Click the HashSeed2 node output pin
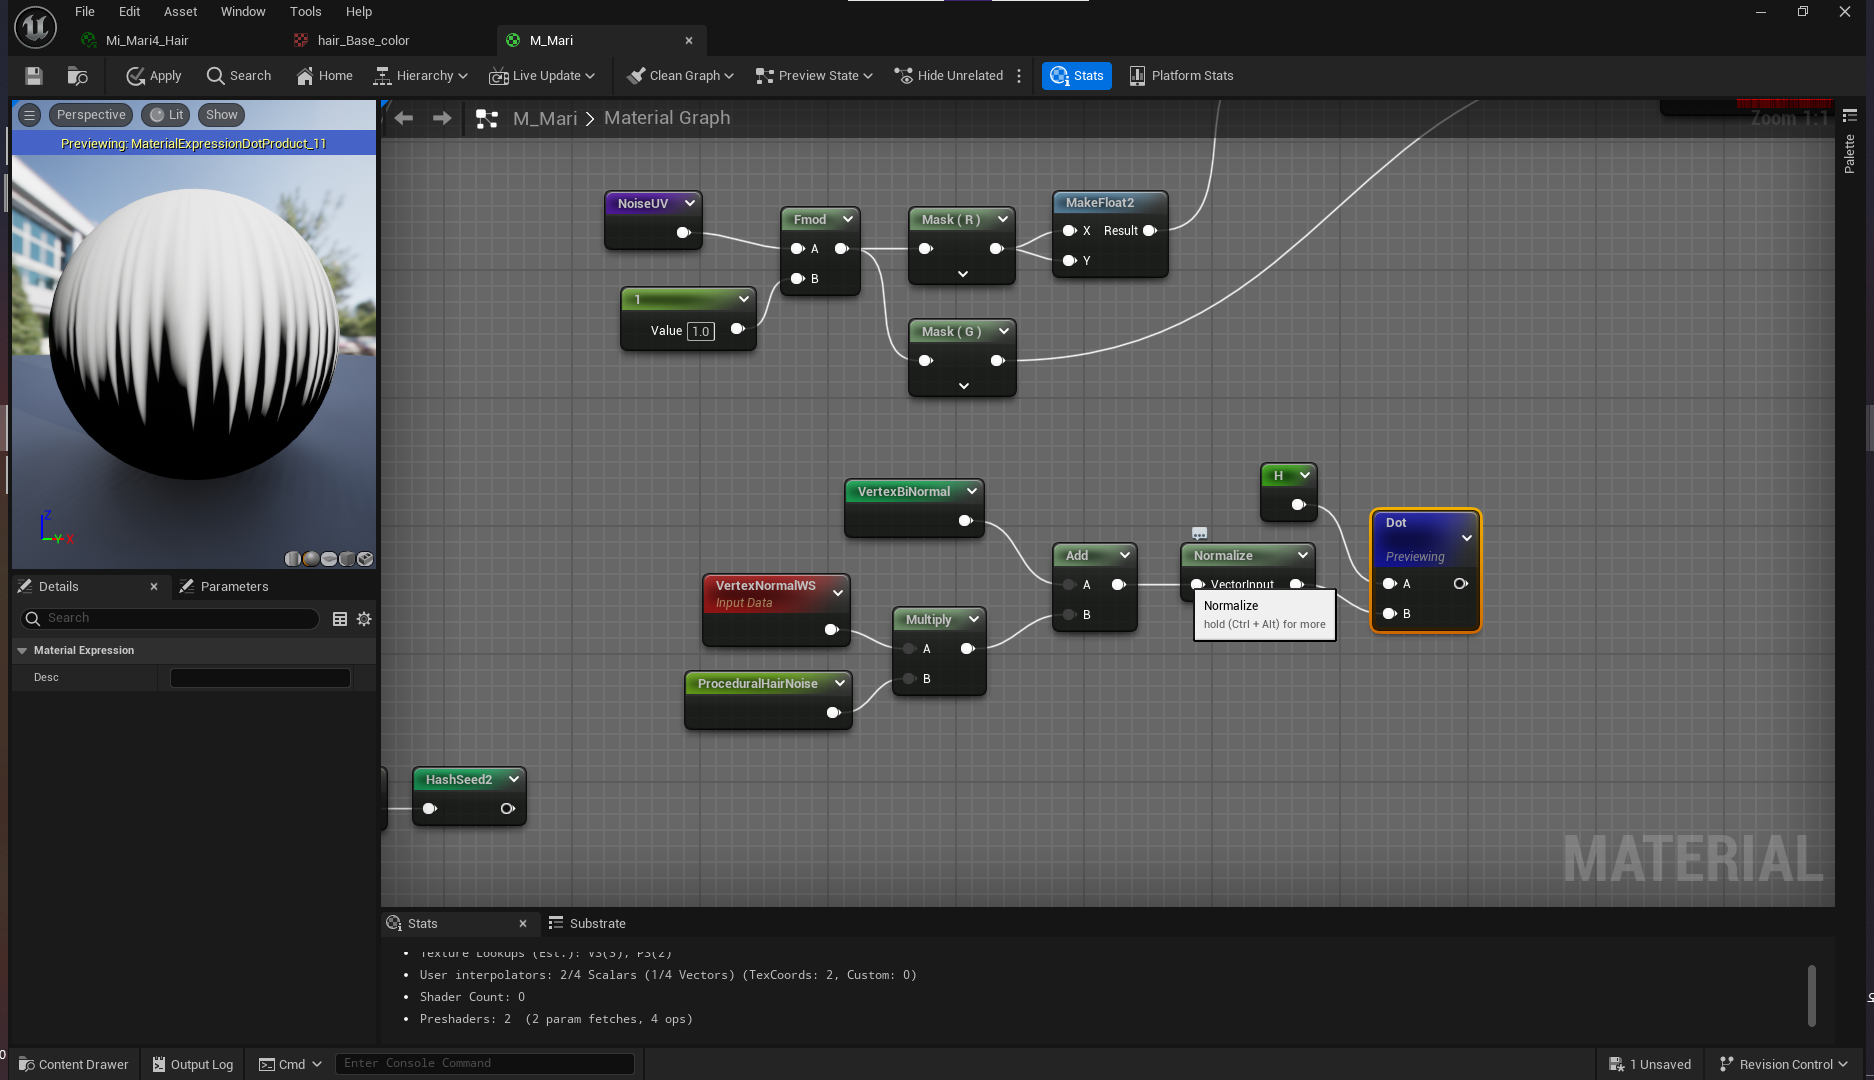Screen dimensions: 1874x1080 pyautogui.click(x=508, y=808)
